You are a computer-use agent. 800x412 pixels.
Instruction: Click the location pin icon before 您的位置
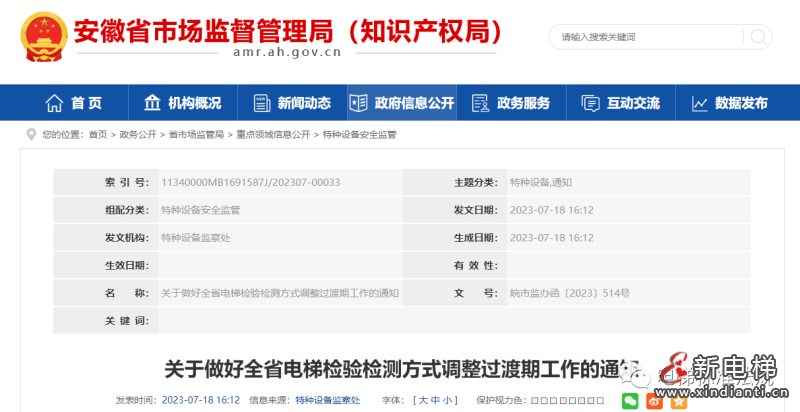click(31, 135)
